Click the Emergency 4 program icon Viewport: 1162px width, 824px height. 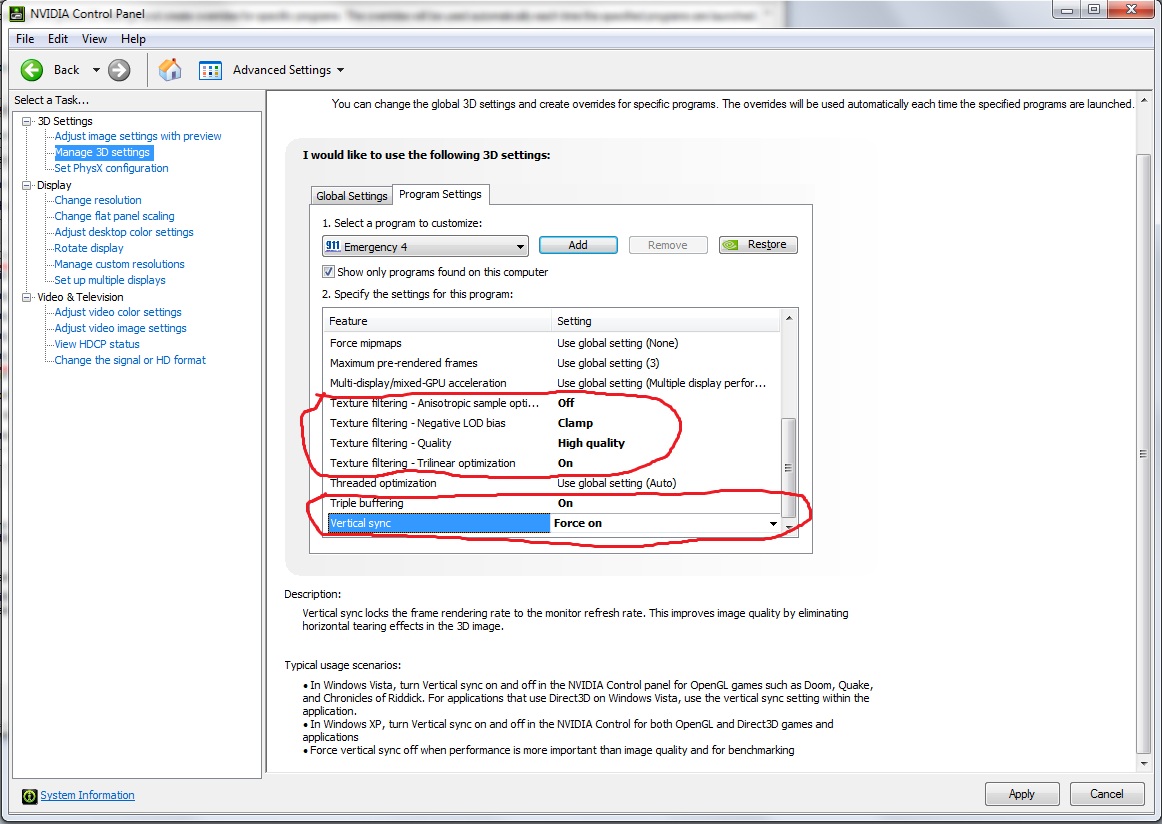click(x=333, y=246)
